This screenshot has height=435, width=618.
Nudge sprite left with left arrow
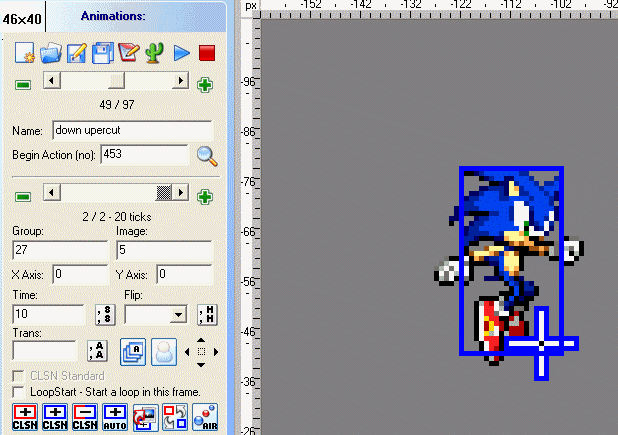[x=187, y=351]
